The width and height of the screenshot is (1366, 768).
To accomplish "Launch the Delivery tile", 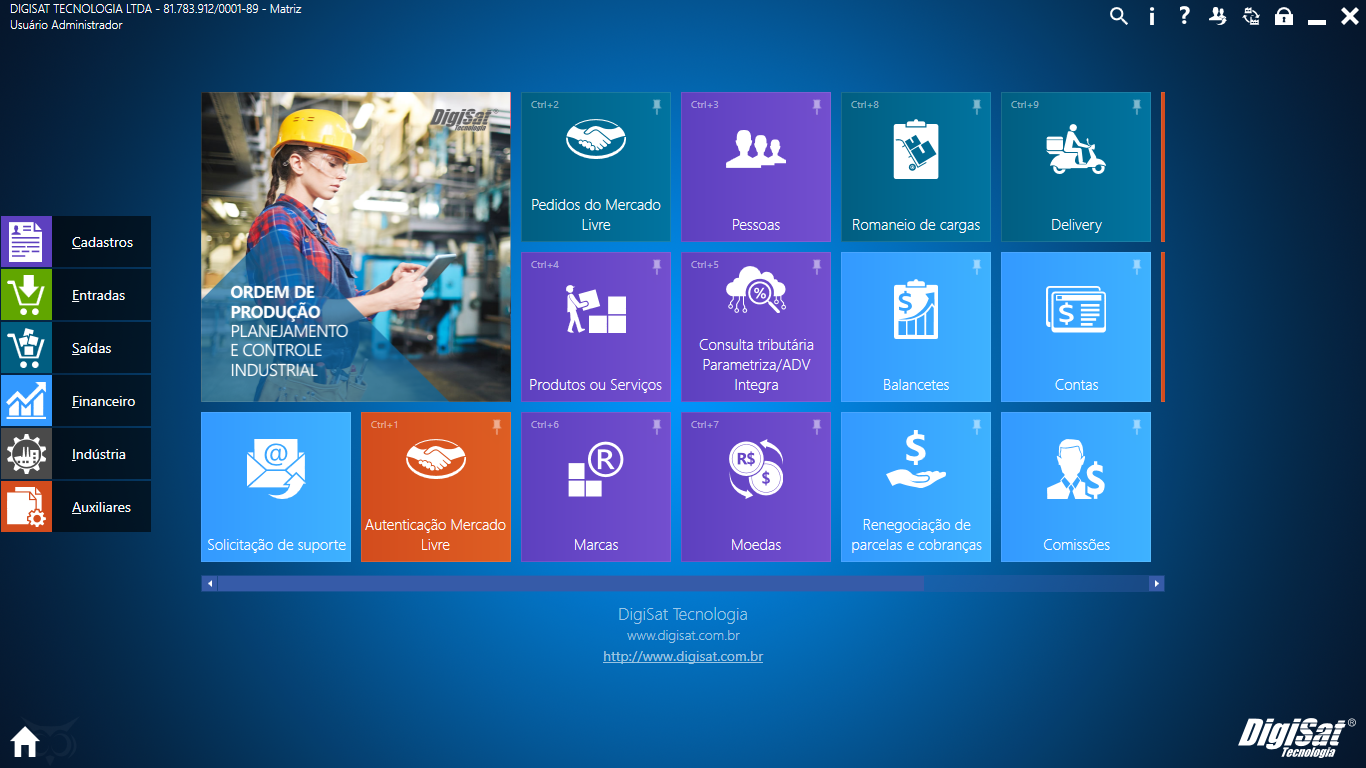I will click(x=1076, y=167).
